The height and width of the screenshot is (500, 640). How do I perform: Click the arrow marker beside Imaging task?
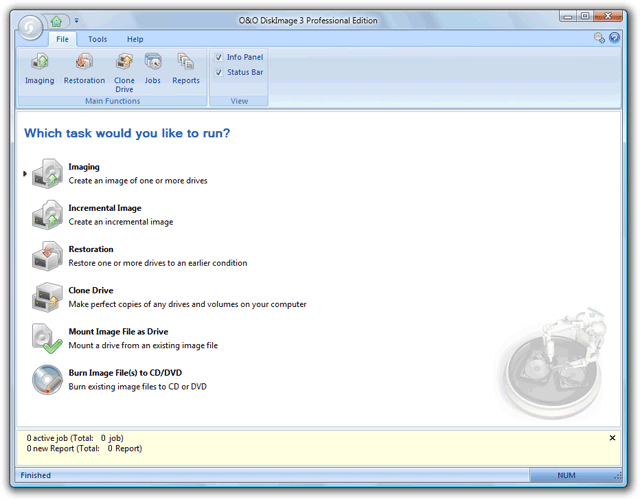point(25,173)
